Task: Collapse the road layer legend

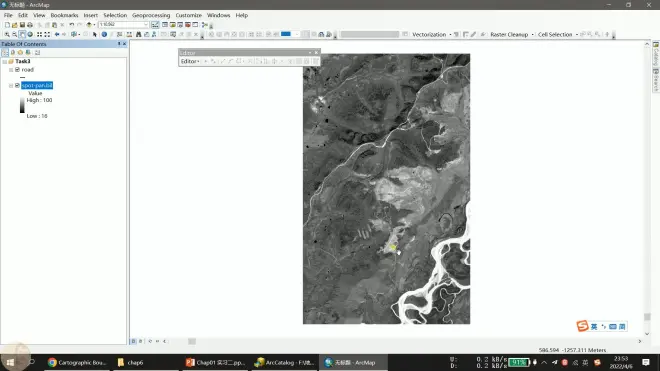Action: click(11, 70)
